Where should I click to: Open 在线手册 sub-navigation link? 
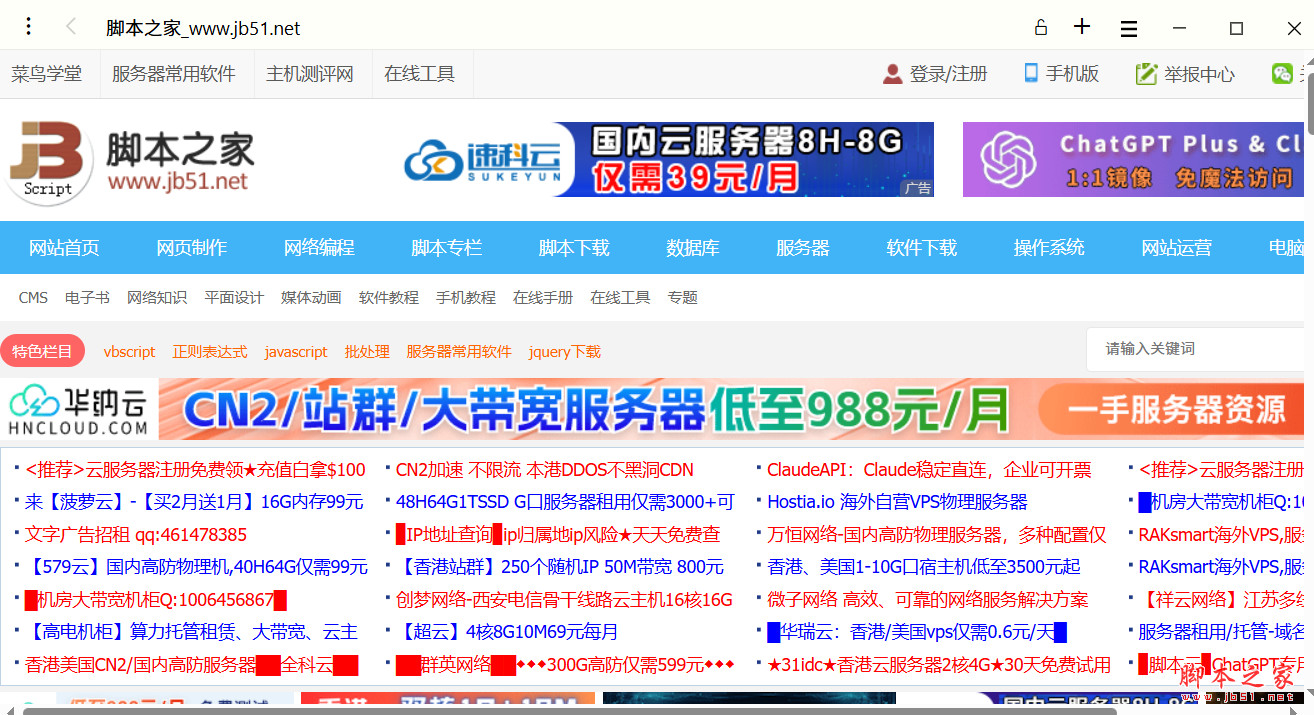click(x=543, y=298)
